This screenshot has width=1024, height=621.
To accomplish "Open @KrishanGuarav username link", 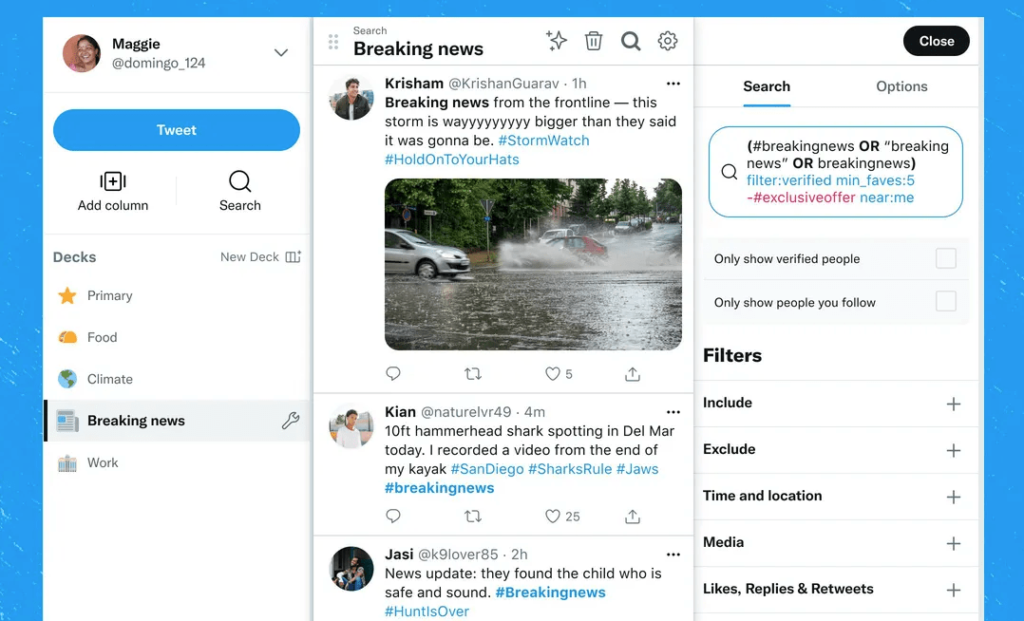I will [x=504, y=84].
